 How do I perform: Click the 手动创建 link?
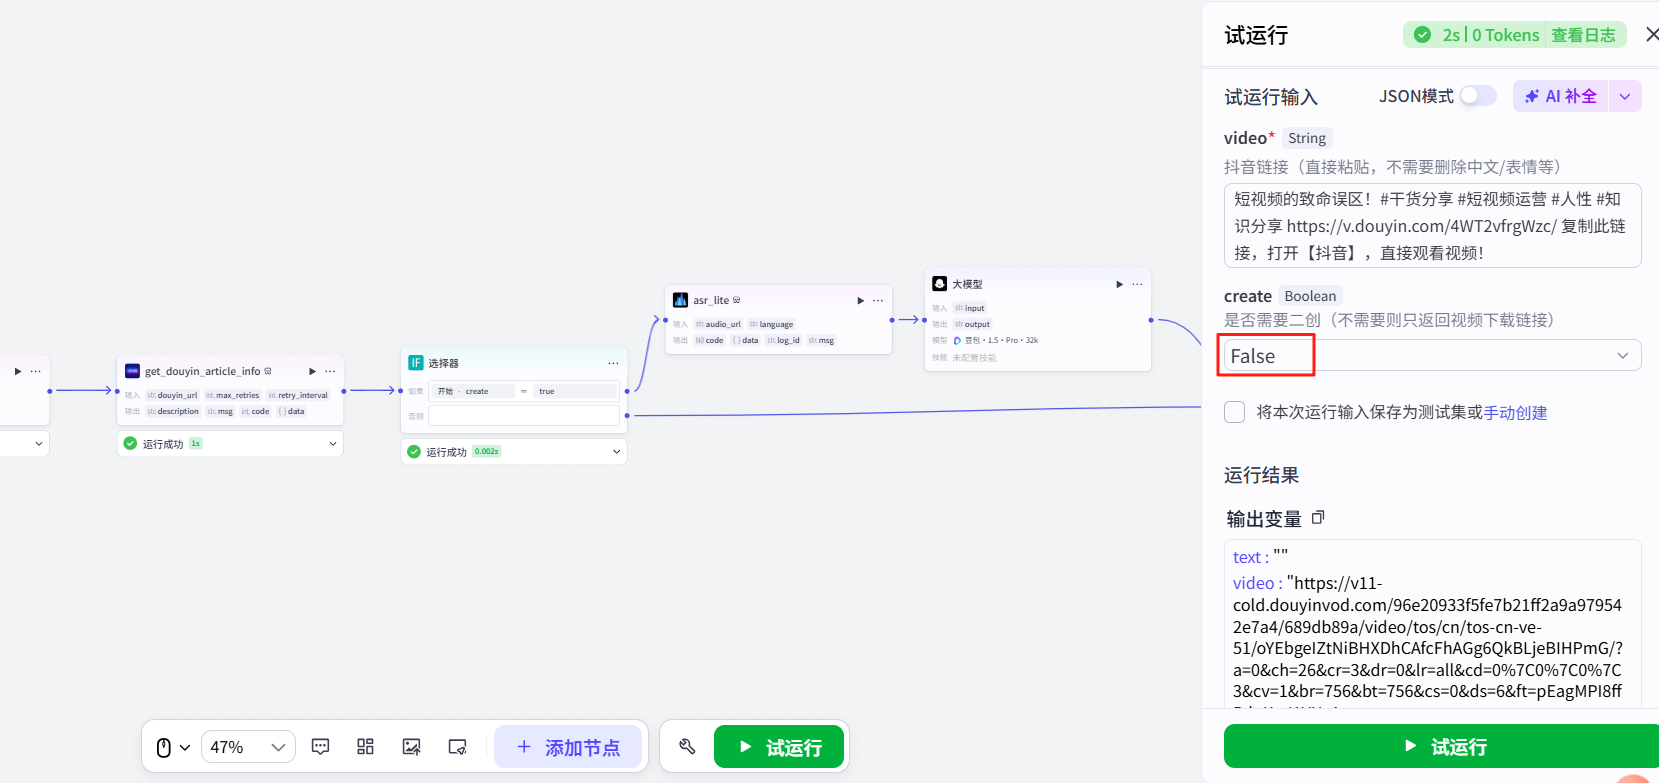[1515, 413]
